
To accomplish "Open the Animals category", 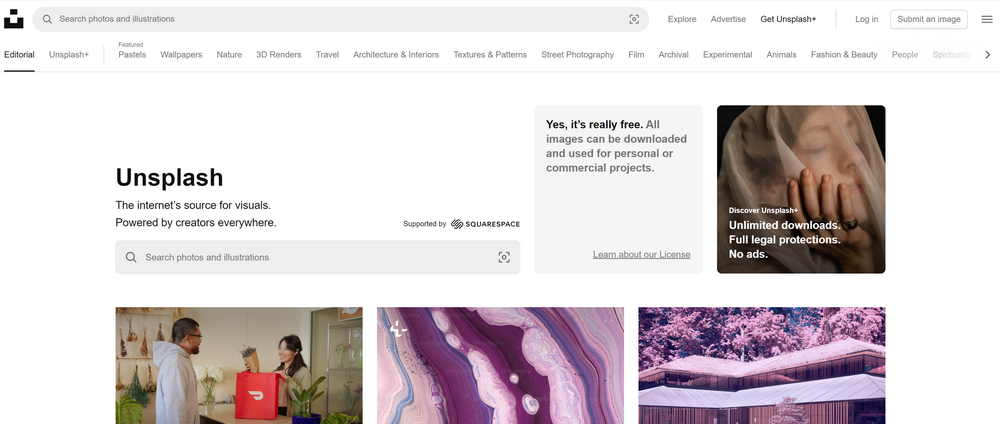I will click(781, 55).
